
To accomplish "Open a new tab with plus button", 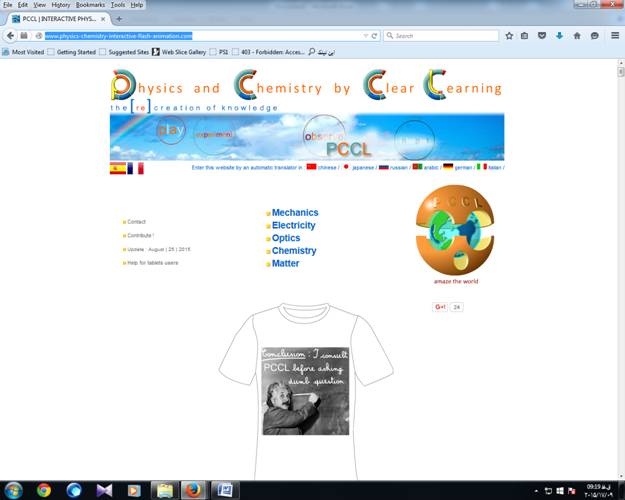I will pos(119,19).
